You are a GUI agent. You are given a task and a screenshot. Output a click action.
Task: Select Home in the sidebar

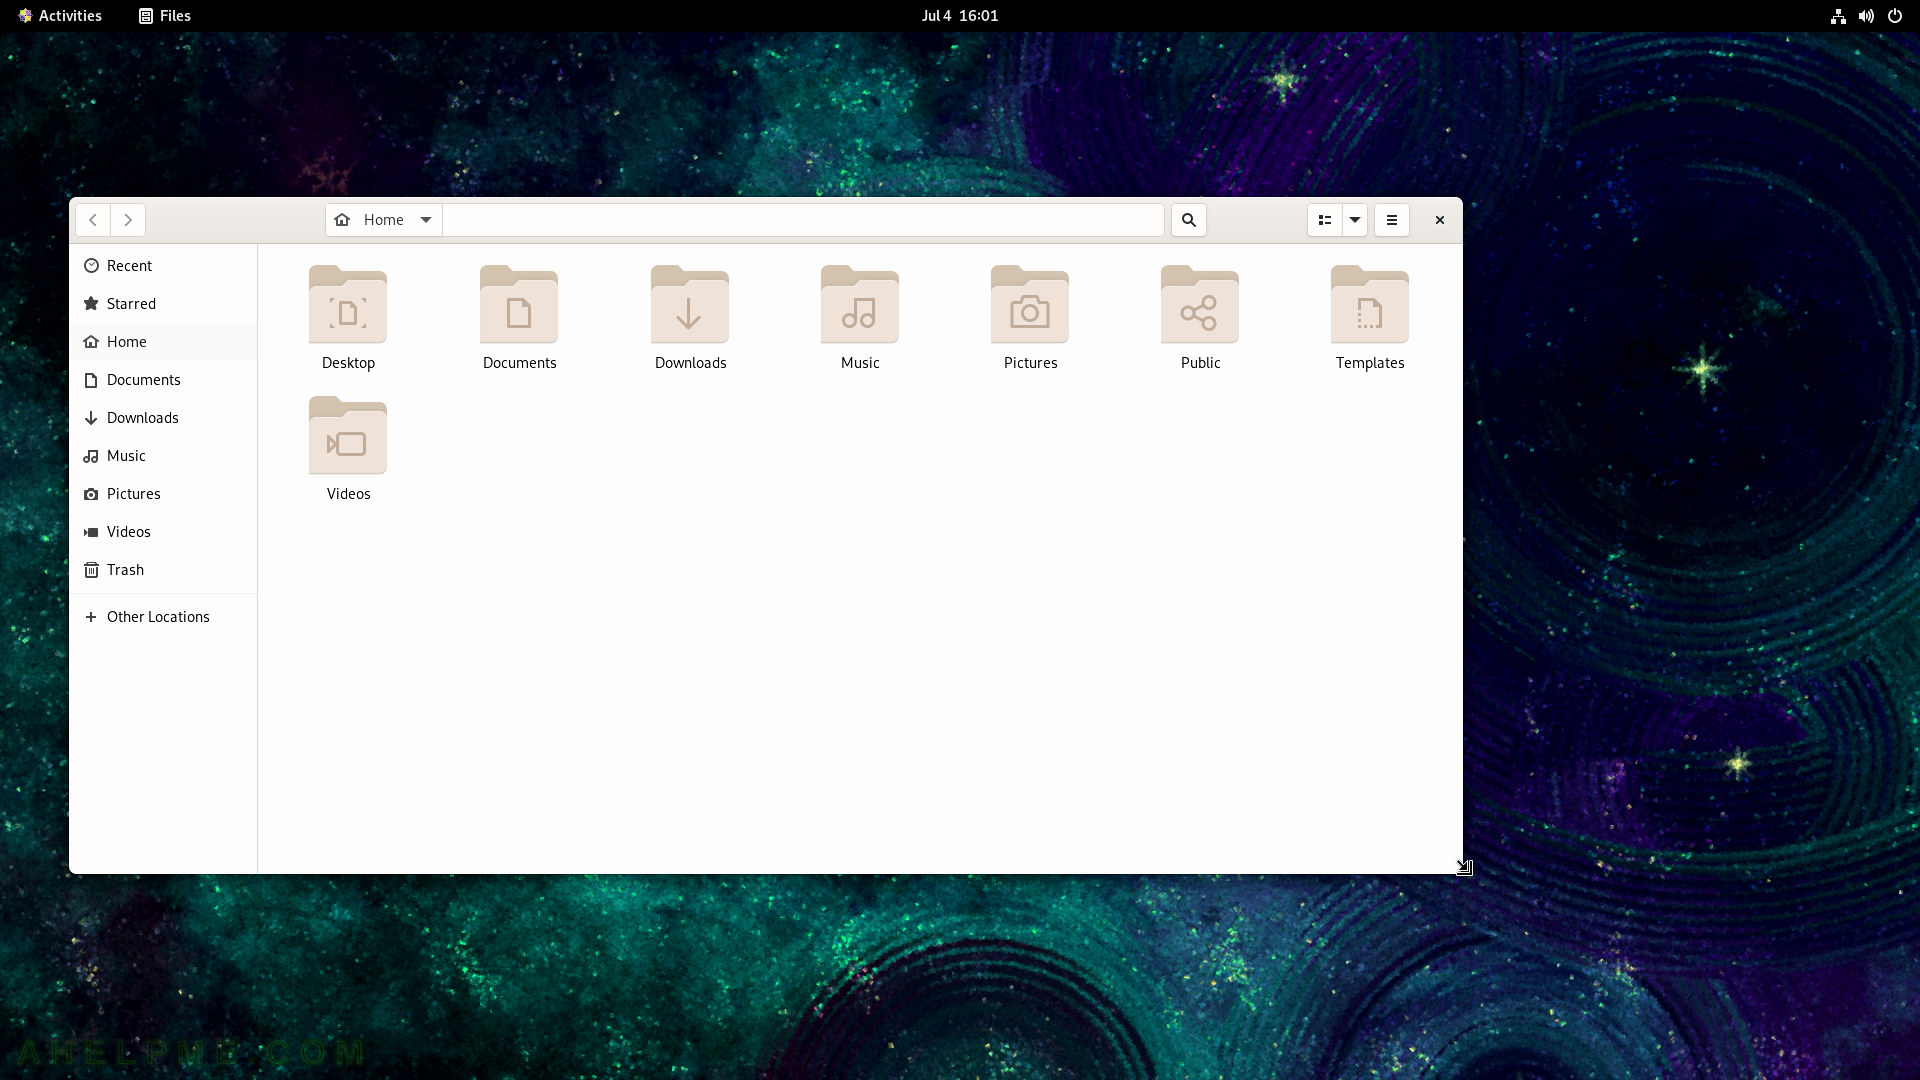(x=163, y=342)
